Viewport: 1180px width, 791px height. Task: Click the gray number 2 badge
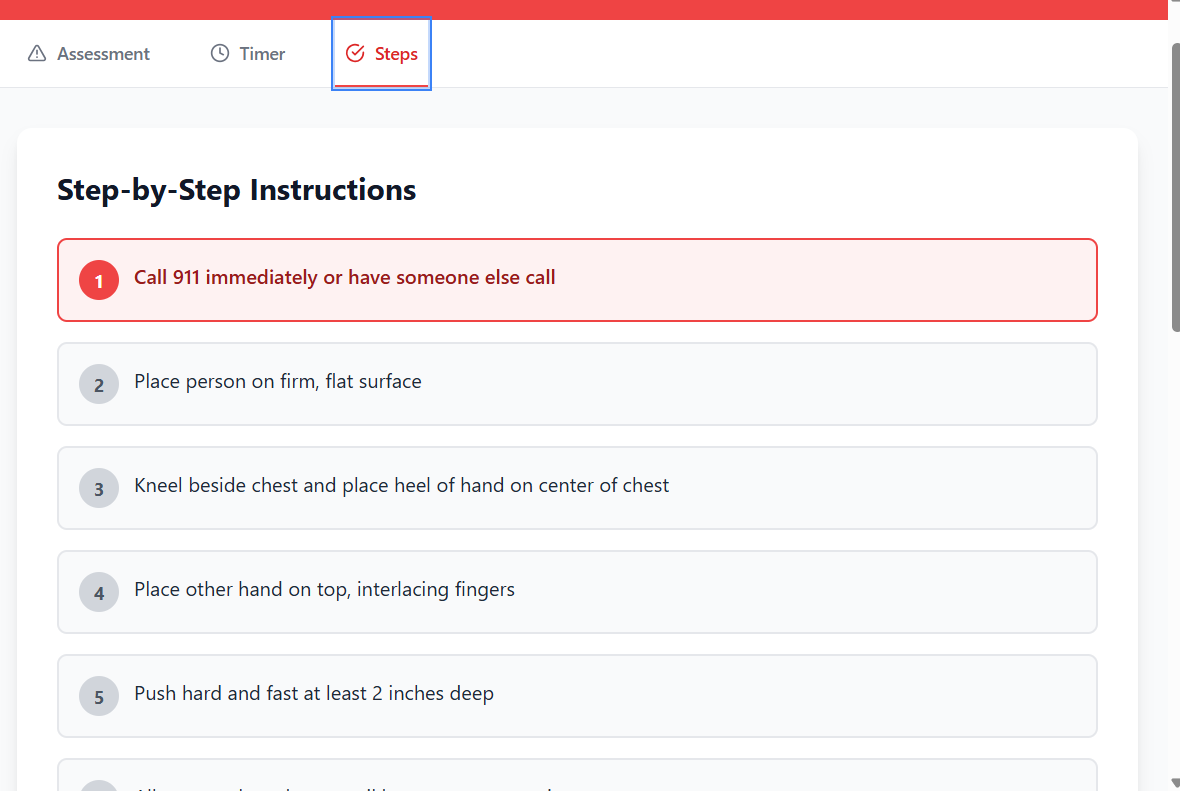click(x=99, y=384)
